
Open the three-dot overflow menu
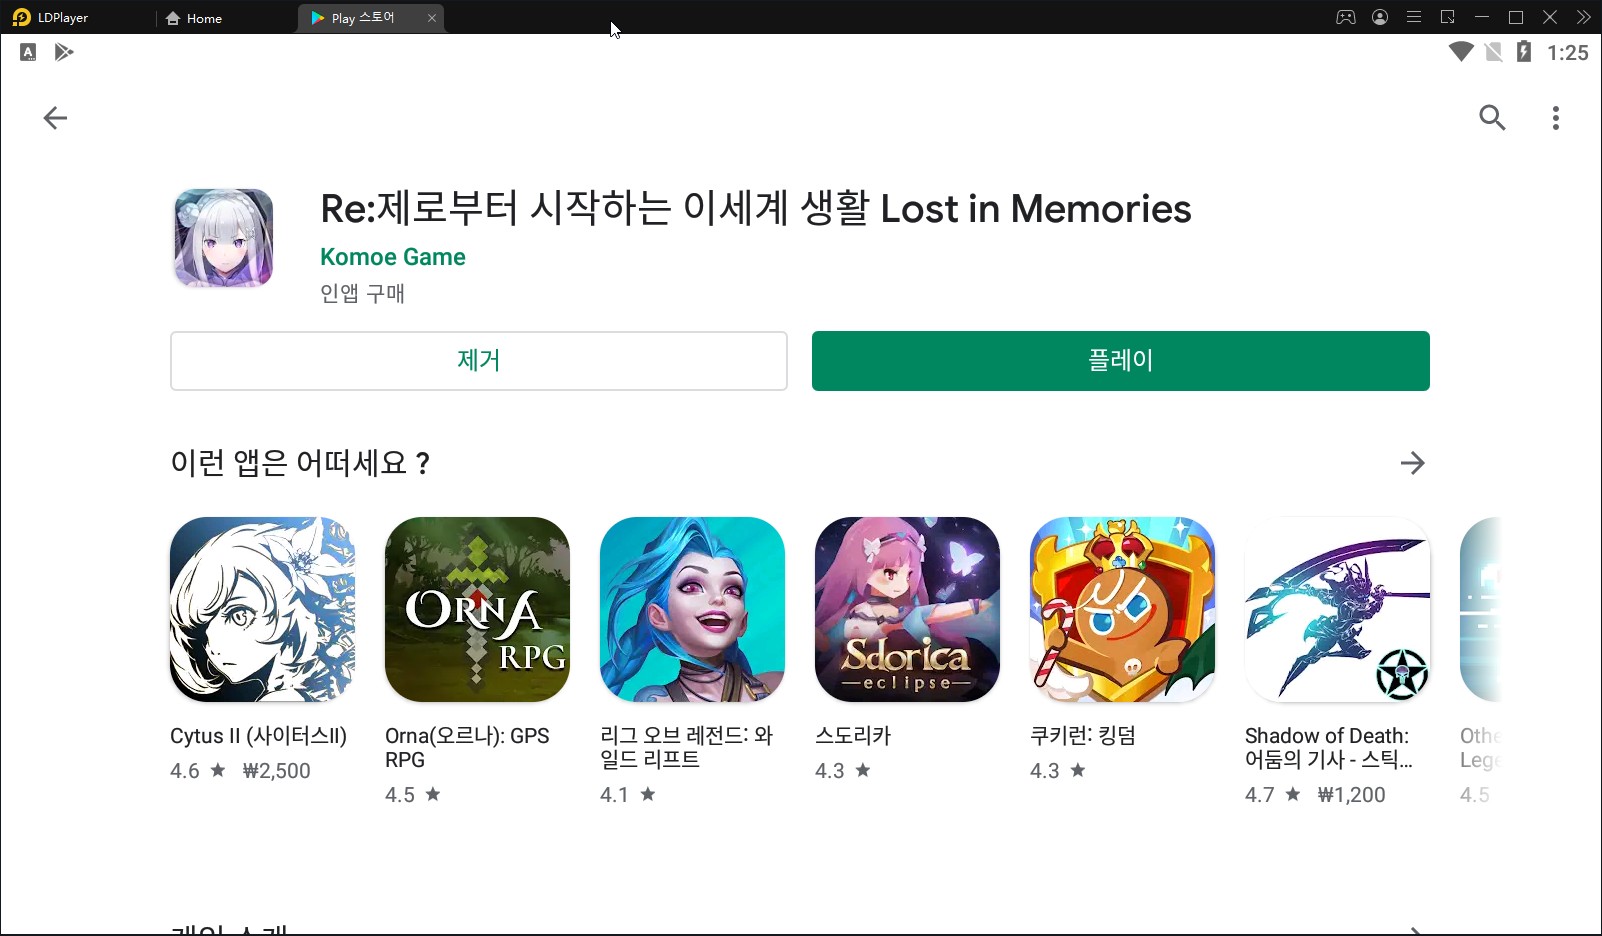(1555, 118)
